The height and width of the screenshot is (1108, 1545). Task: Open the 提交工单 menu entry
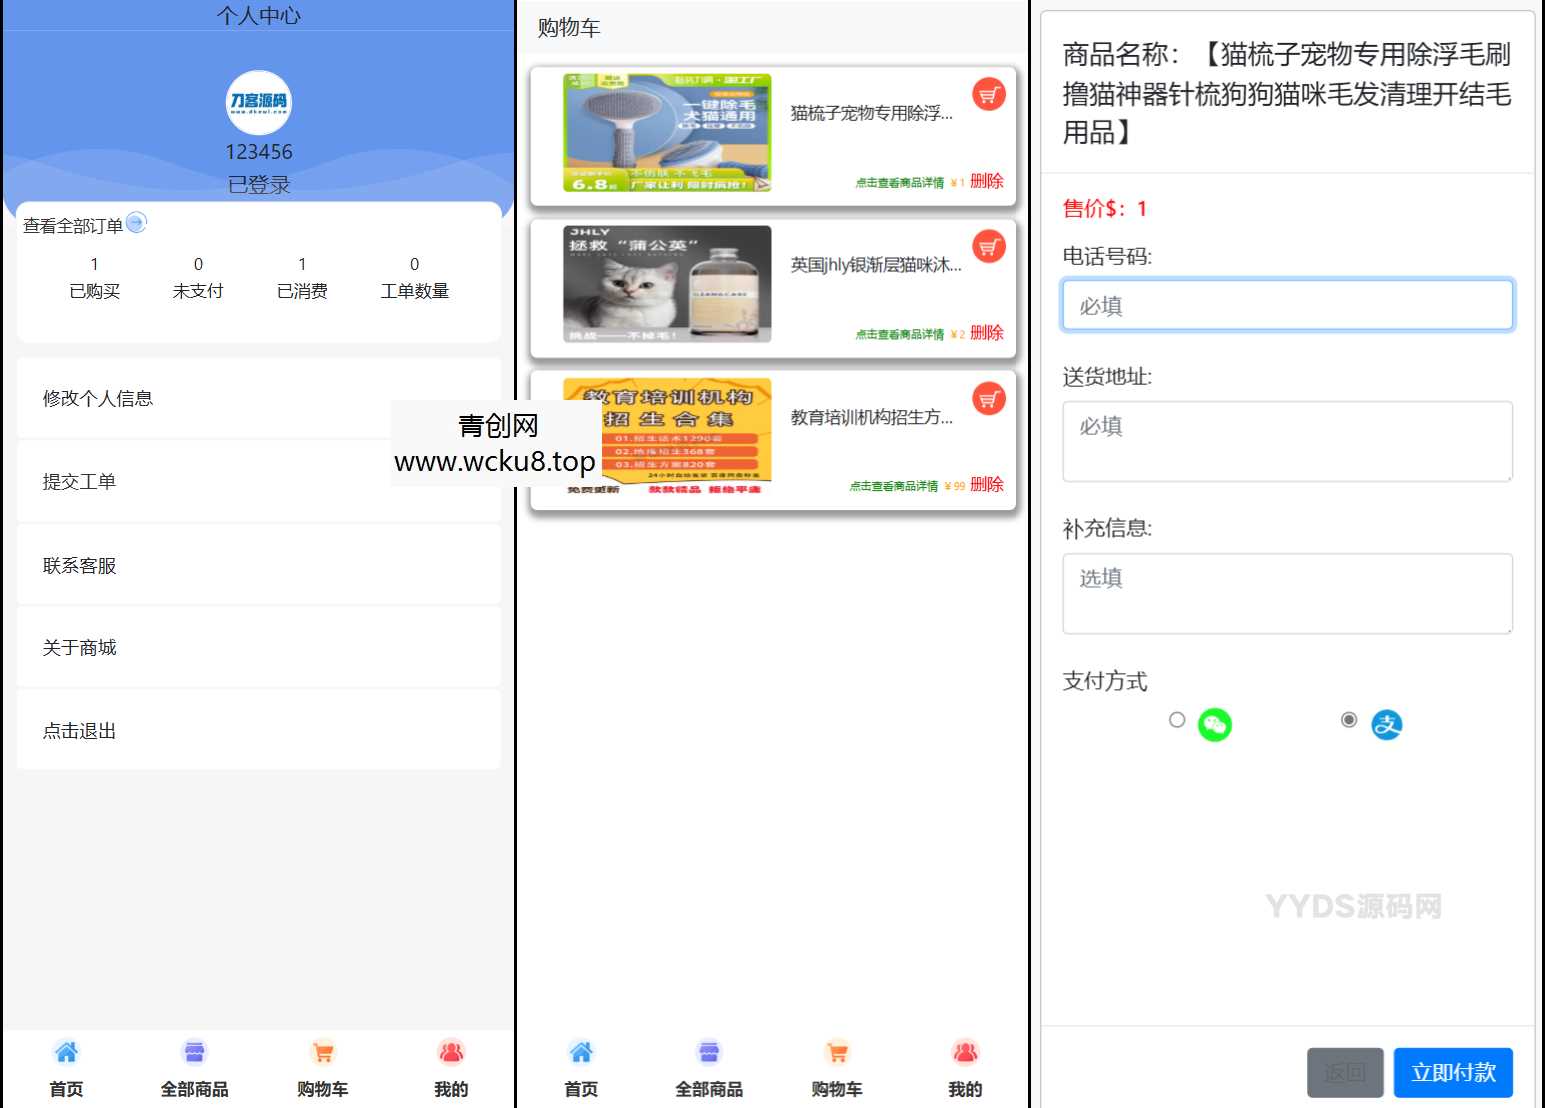[79, 481]
